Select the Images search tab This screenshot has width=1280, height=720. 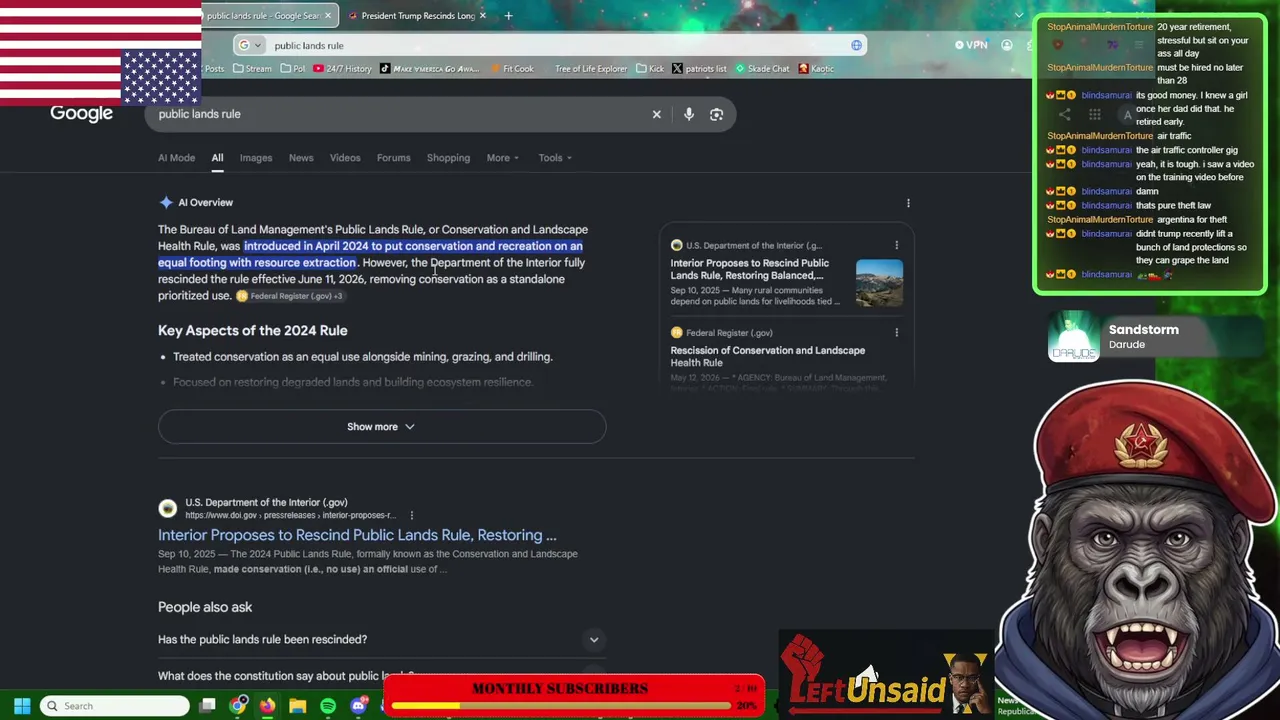click(x=256, y=158)
